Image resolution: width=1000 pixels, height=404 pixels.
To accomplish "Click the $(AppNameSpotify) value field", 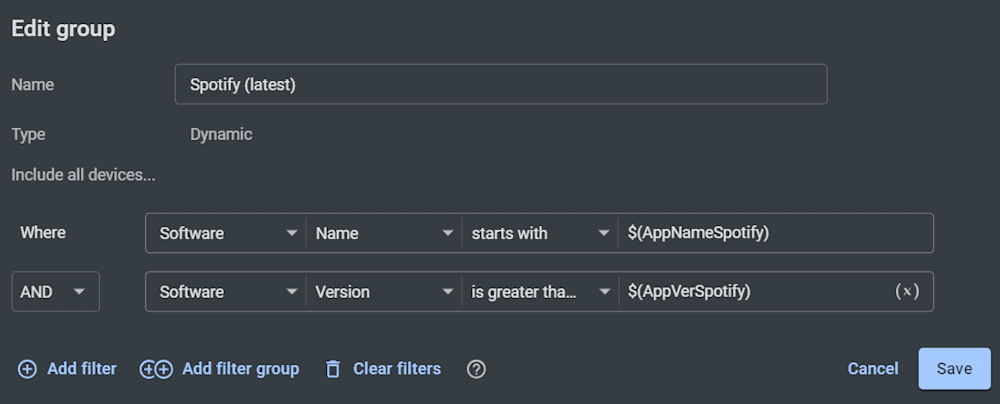I will coord(775,233).
